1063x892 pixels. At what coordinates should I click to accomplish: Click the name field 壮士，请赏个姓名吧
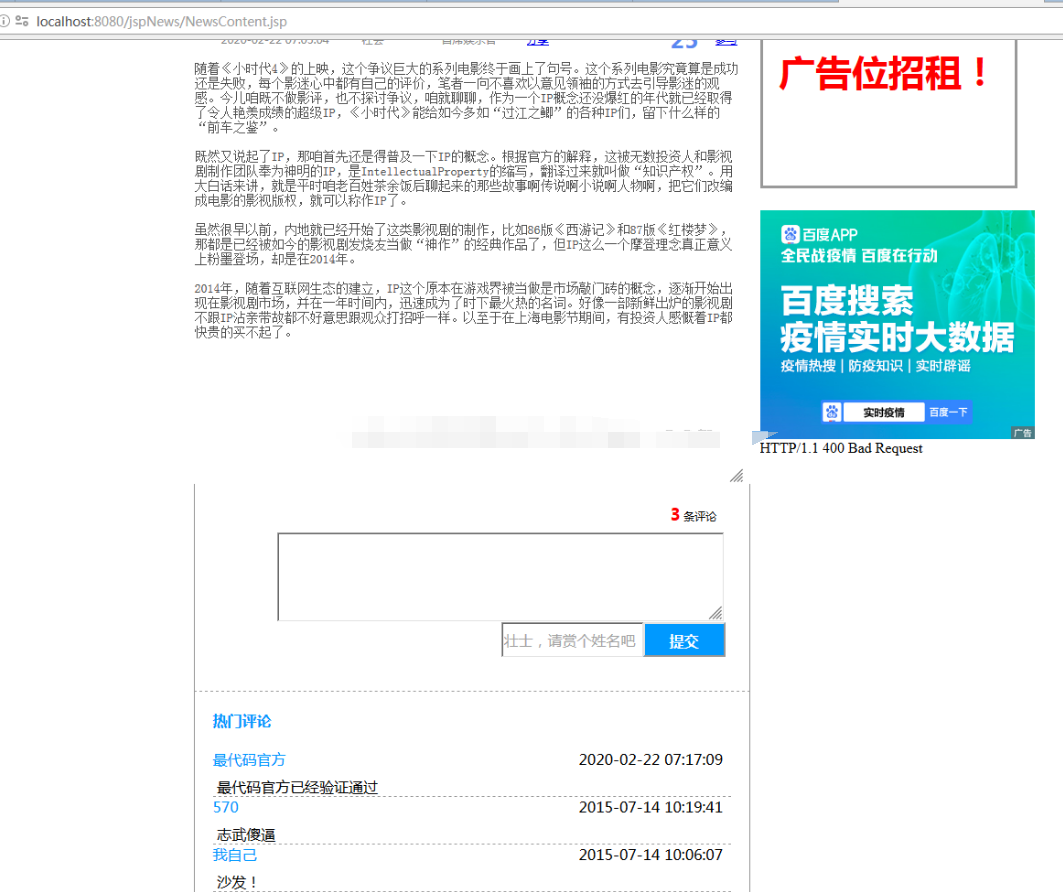point(572,641)
